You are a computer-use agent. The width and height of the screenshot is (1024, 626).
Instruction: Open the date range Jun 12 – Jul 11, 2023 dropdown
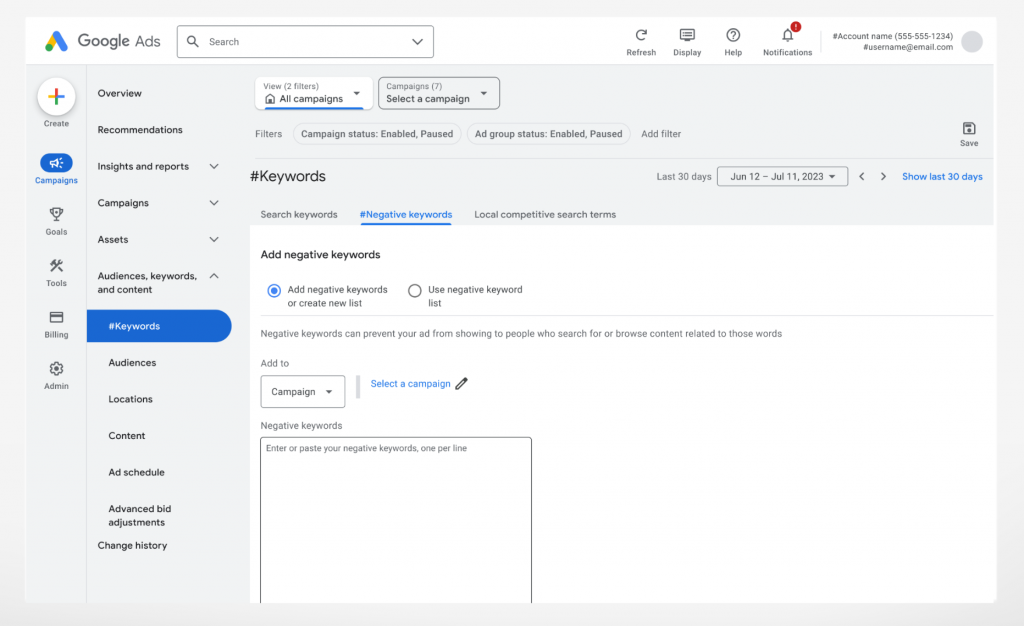(782, 176)
